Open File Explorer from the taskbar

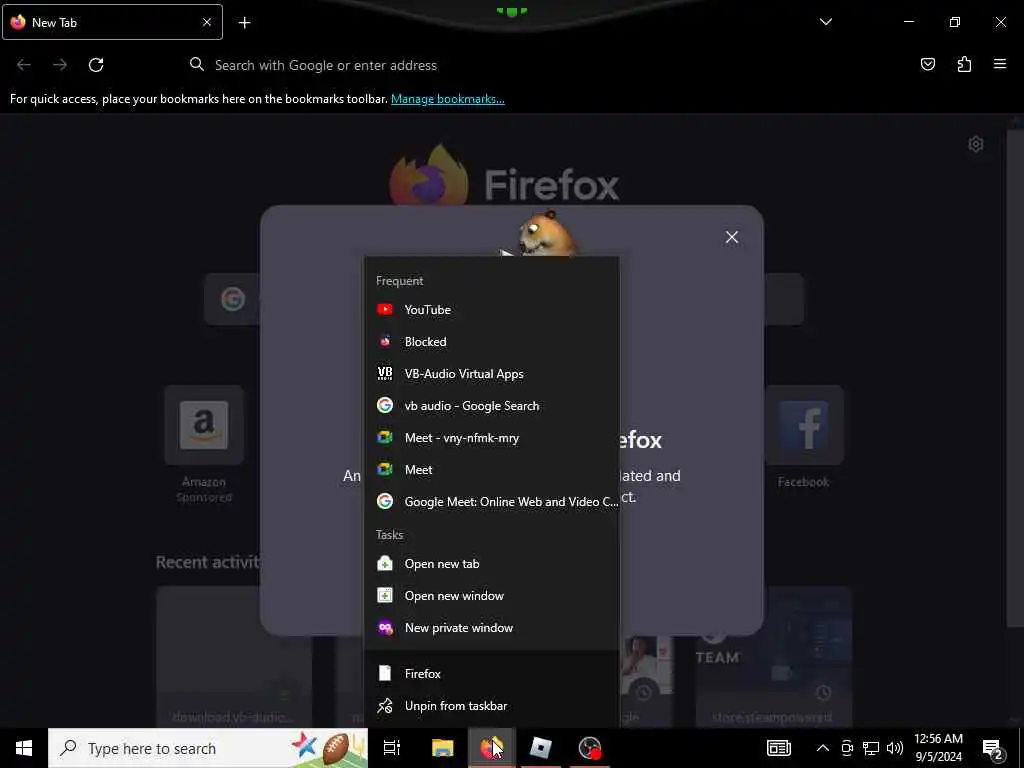pyautogui.click(x=442, y=748)
